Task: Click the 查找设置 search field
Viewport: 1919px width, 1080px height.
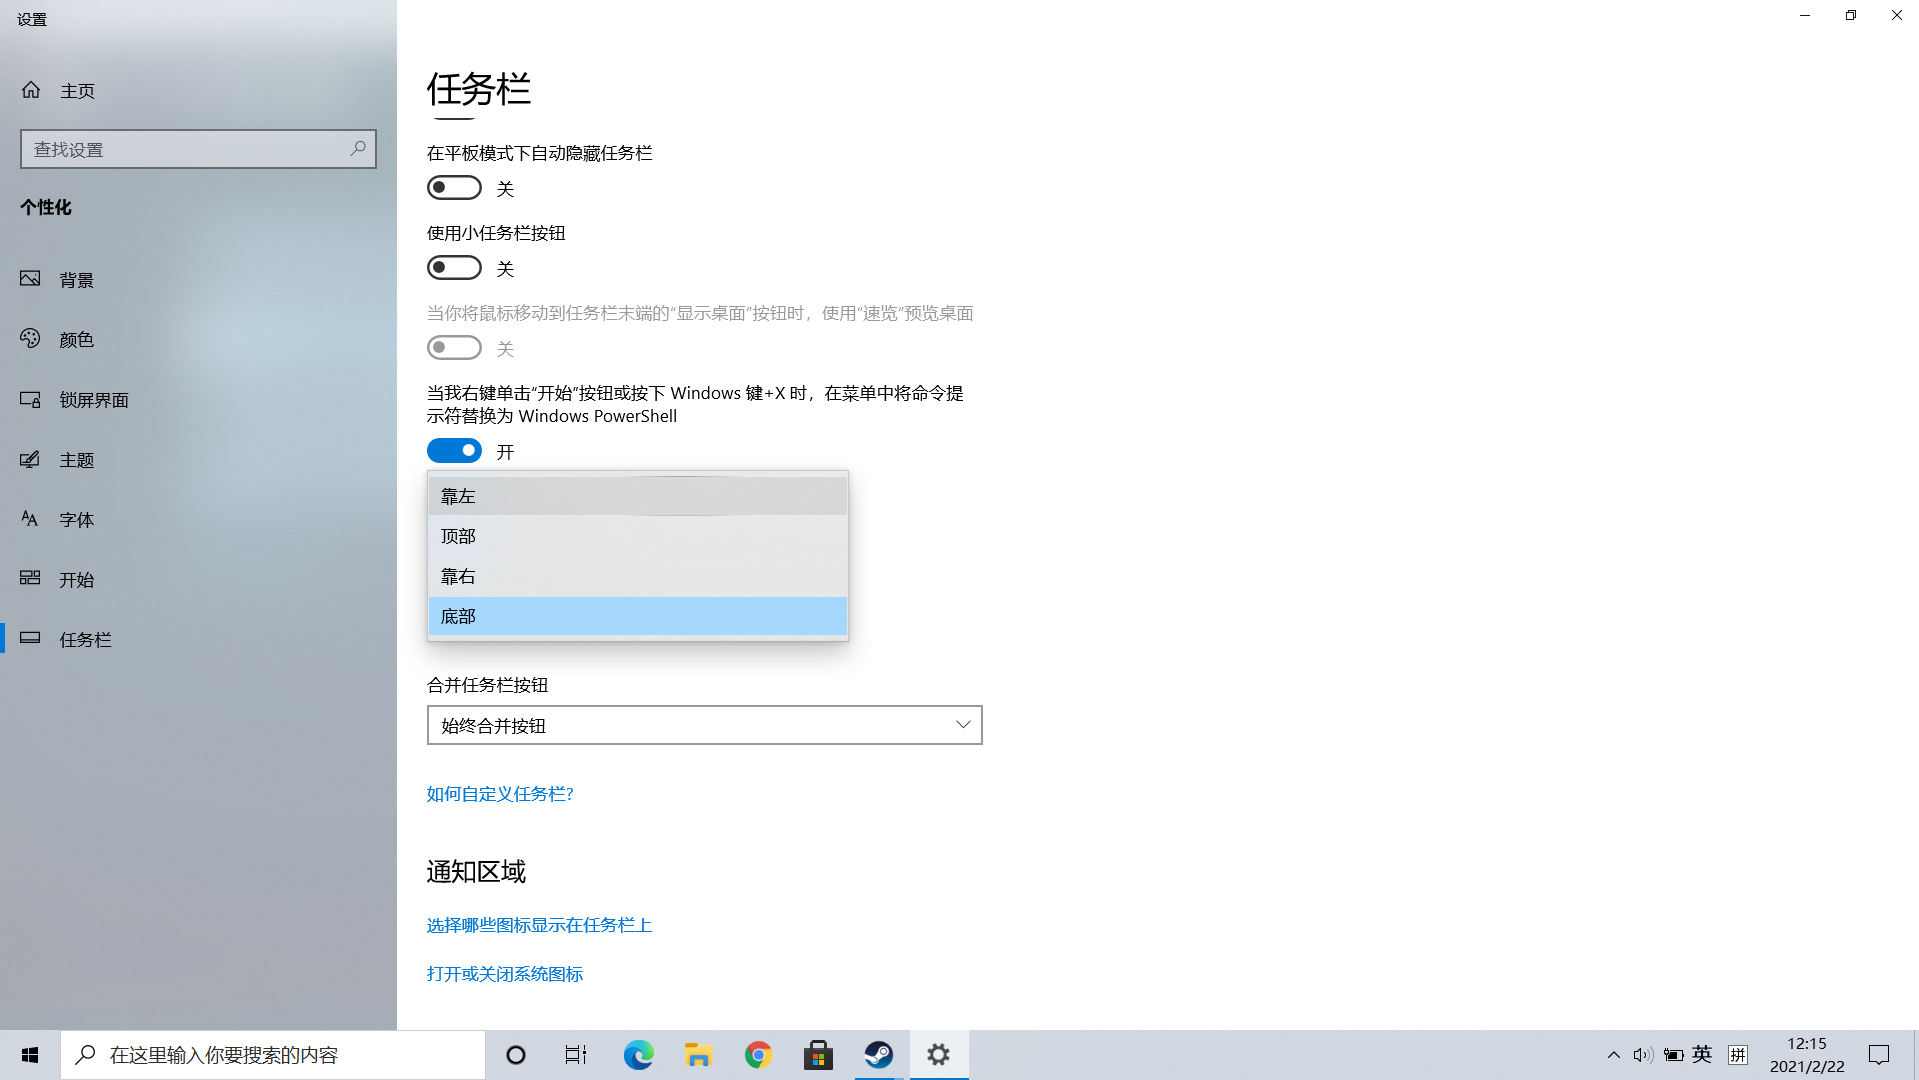Action: tap(185, 149)
